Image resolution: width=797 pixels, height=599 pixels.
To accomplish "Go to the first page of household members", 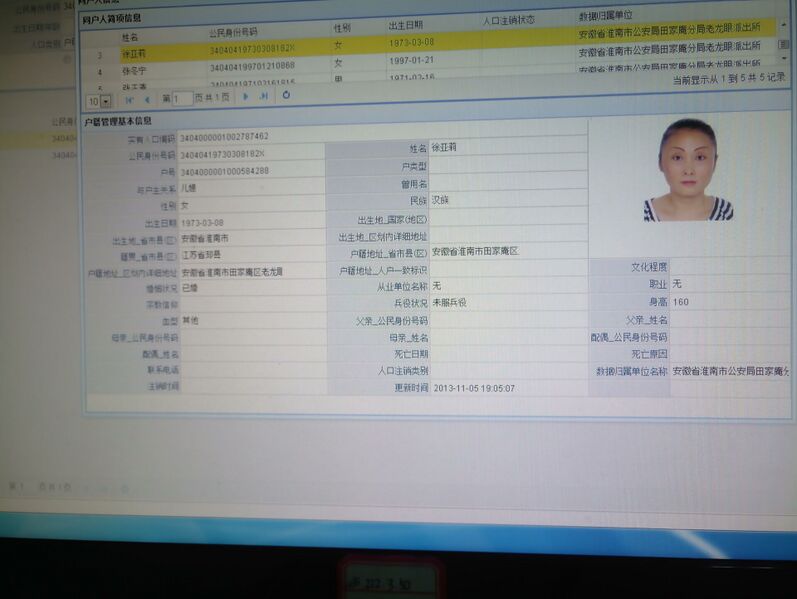I will 129,100.
